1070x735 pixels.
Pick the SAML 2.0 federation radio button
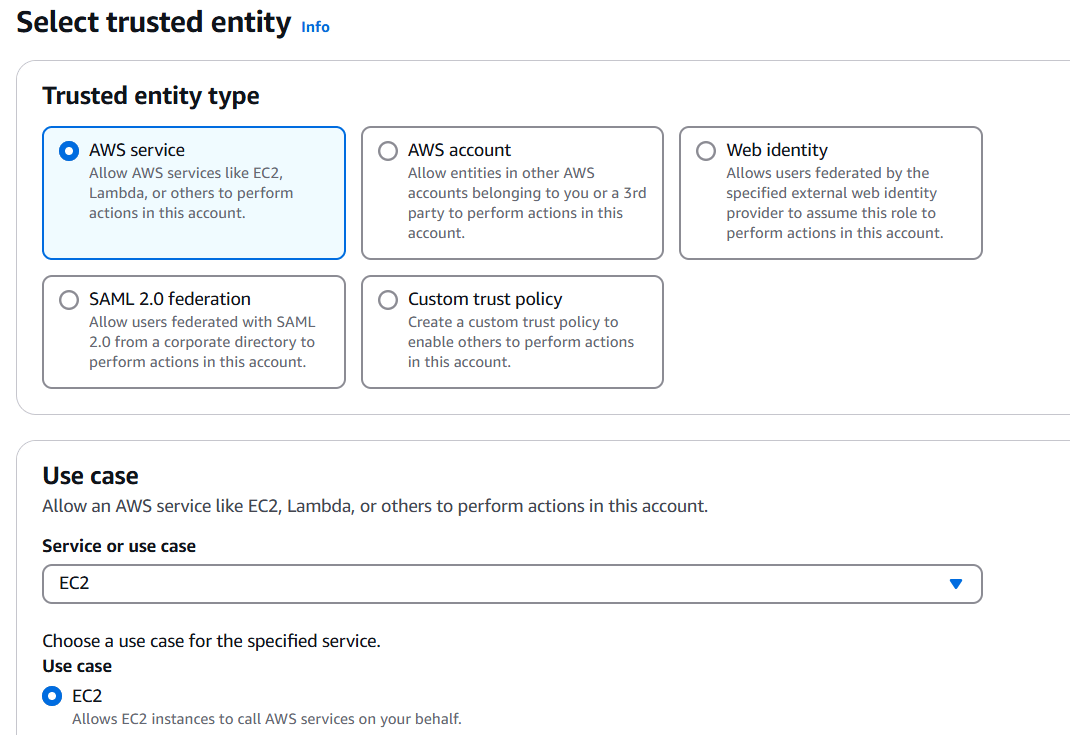coord(69,300)
